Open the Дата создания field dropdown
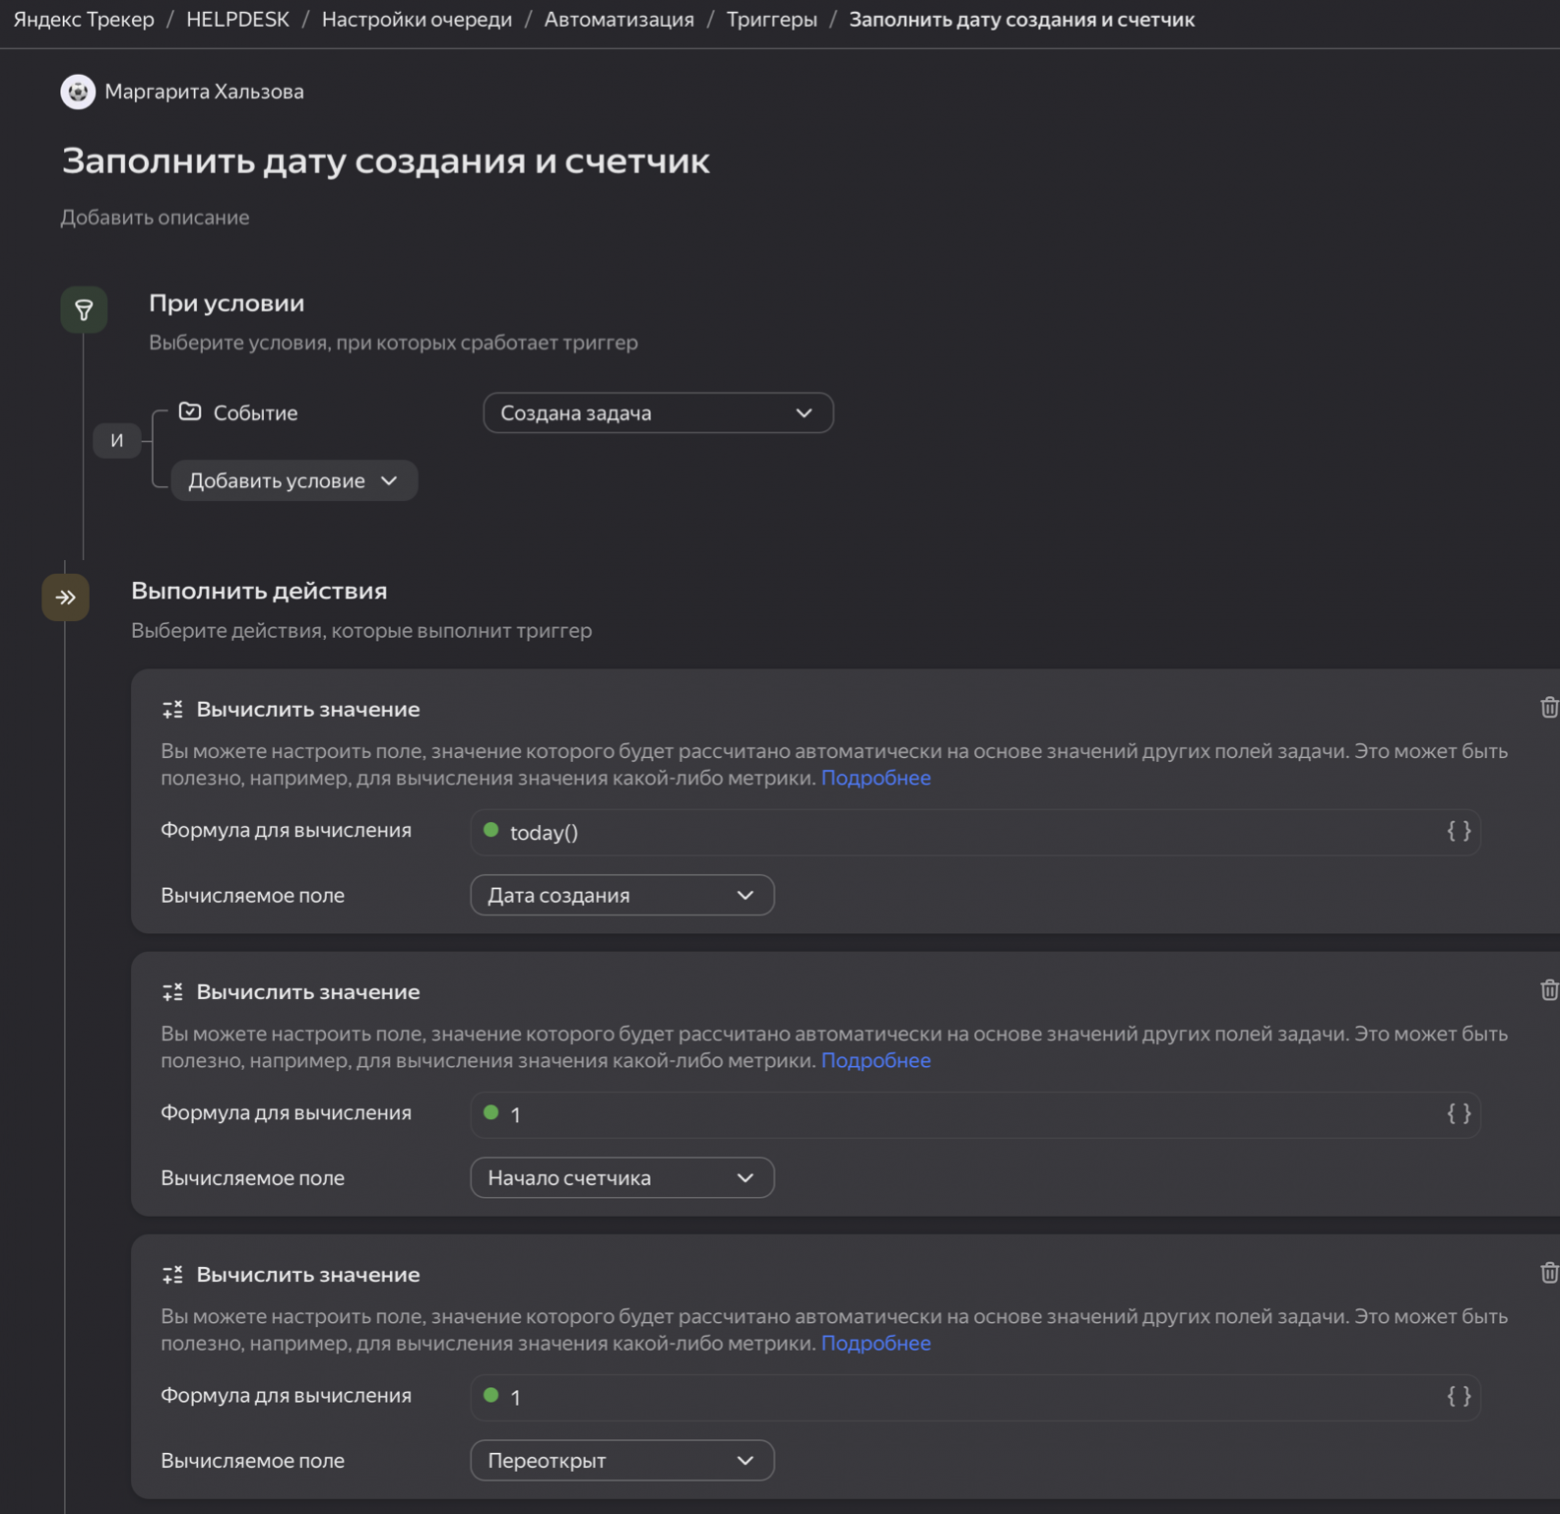The height and width of the screenshot is (1514, 1560). [621, 895]
